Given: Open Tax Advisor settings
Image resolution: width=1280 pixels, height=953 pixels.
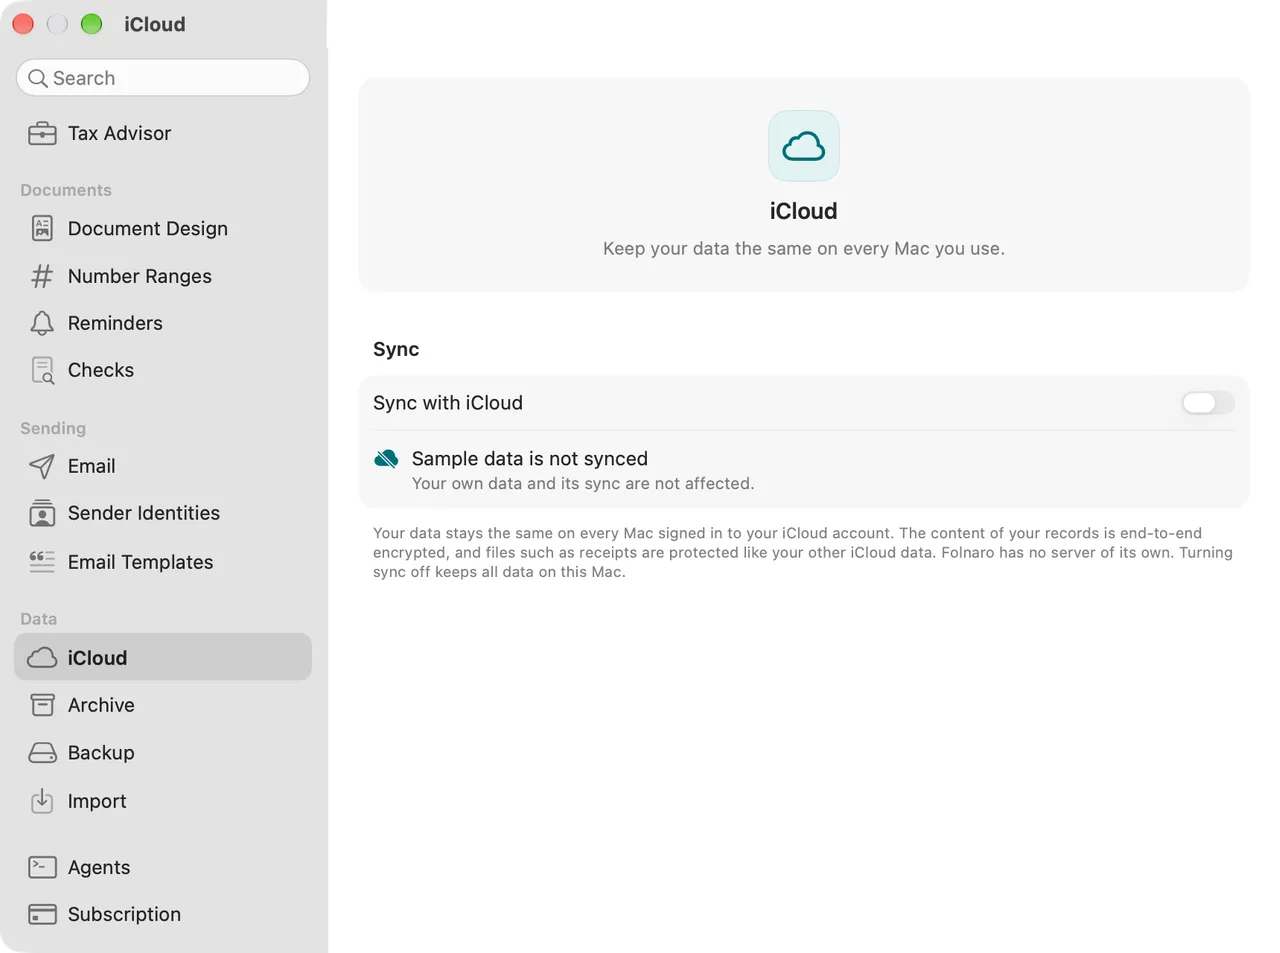Looking at the screenshot, I should coord(163,134).
